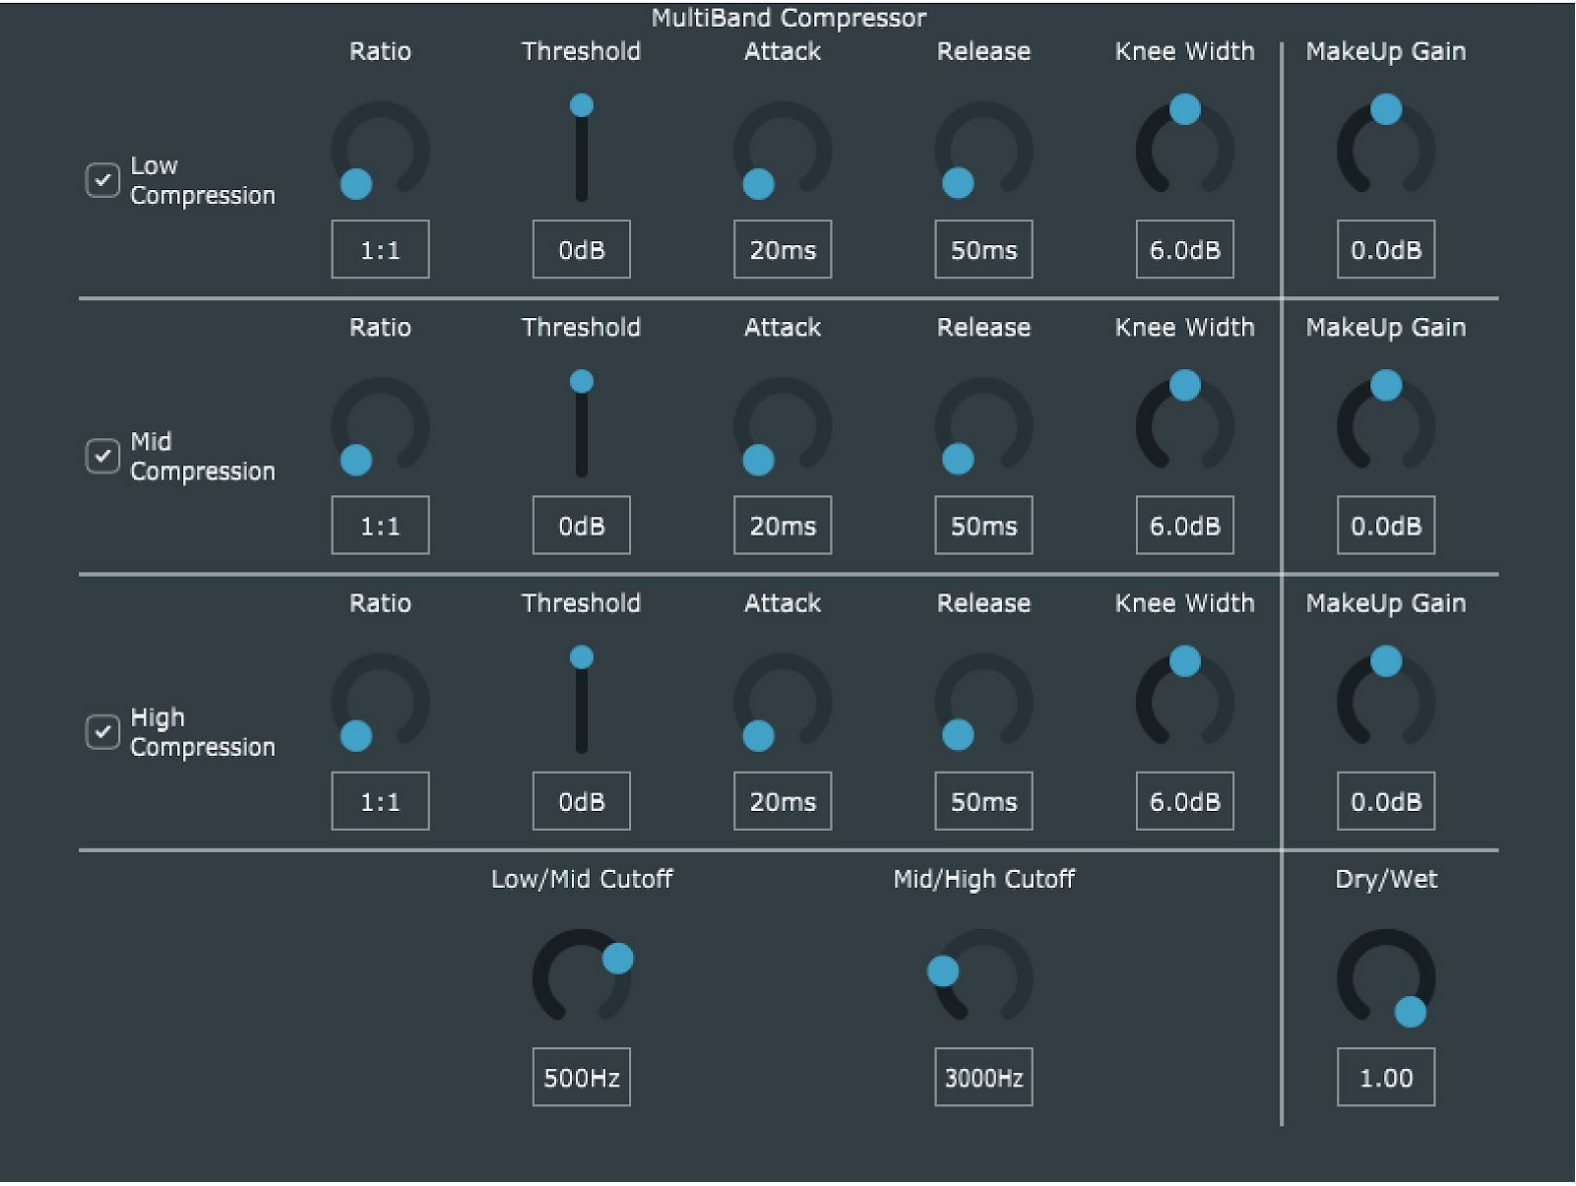Image resolution: width=1576 pixels, height=1186 pixels.
Task: Click the High band Release knob
Action: point(983,702)
